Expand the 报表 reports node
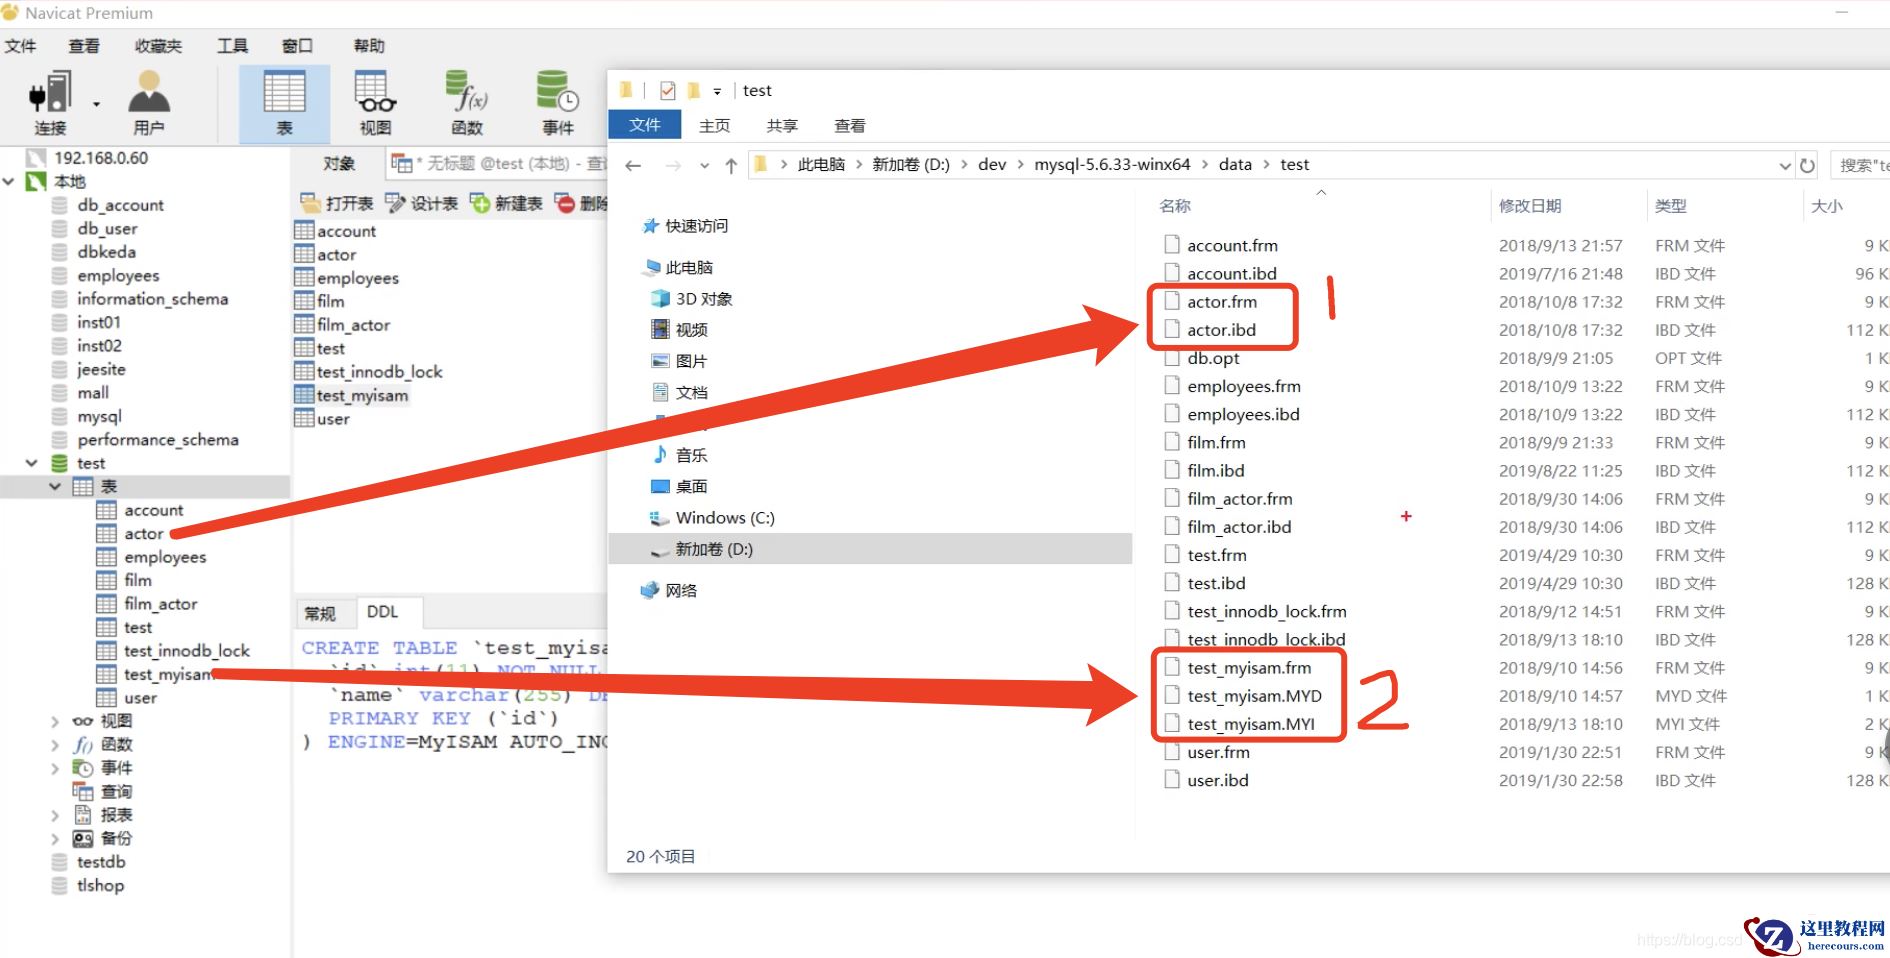This screenshot has height=958, width=1890. [55, 815]
